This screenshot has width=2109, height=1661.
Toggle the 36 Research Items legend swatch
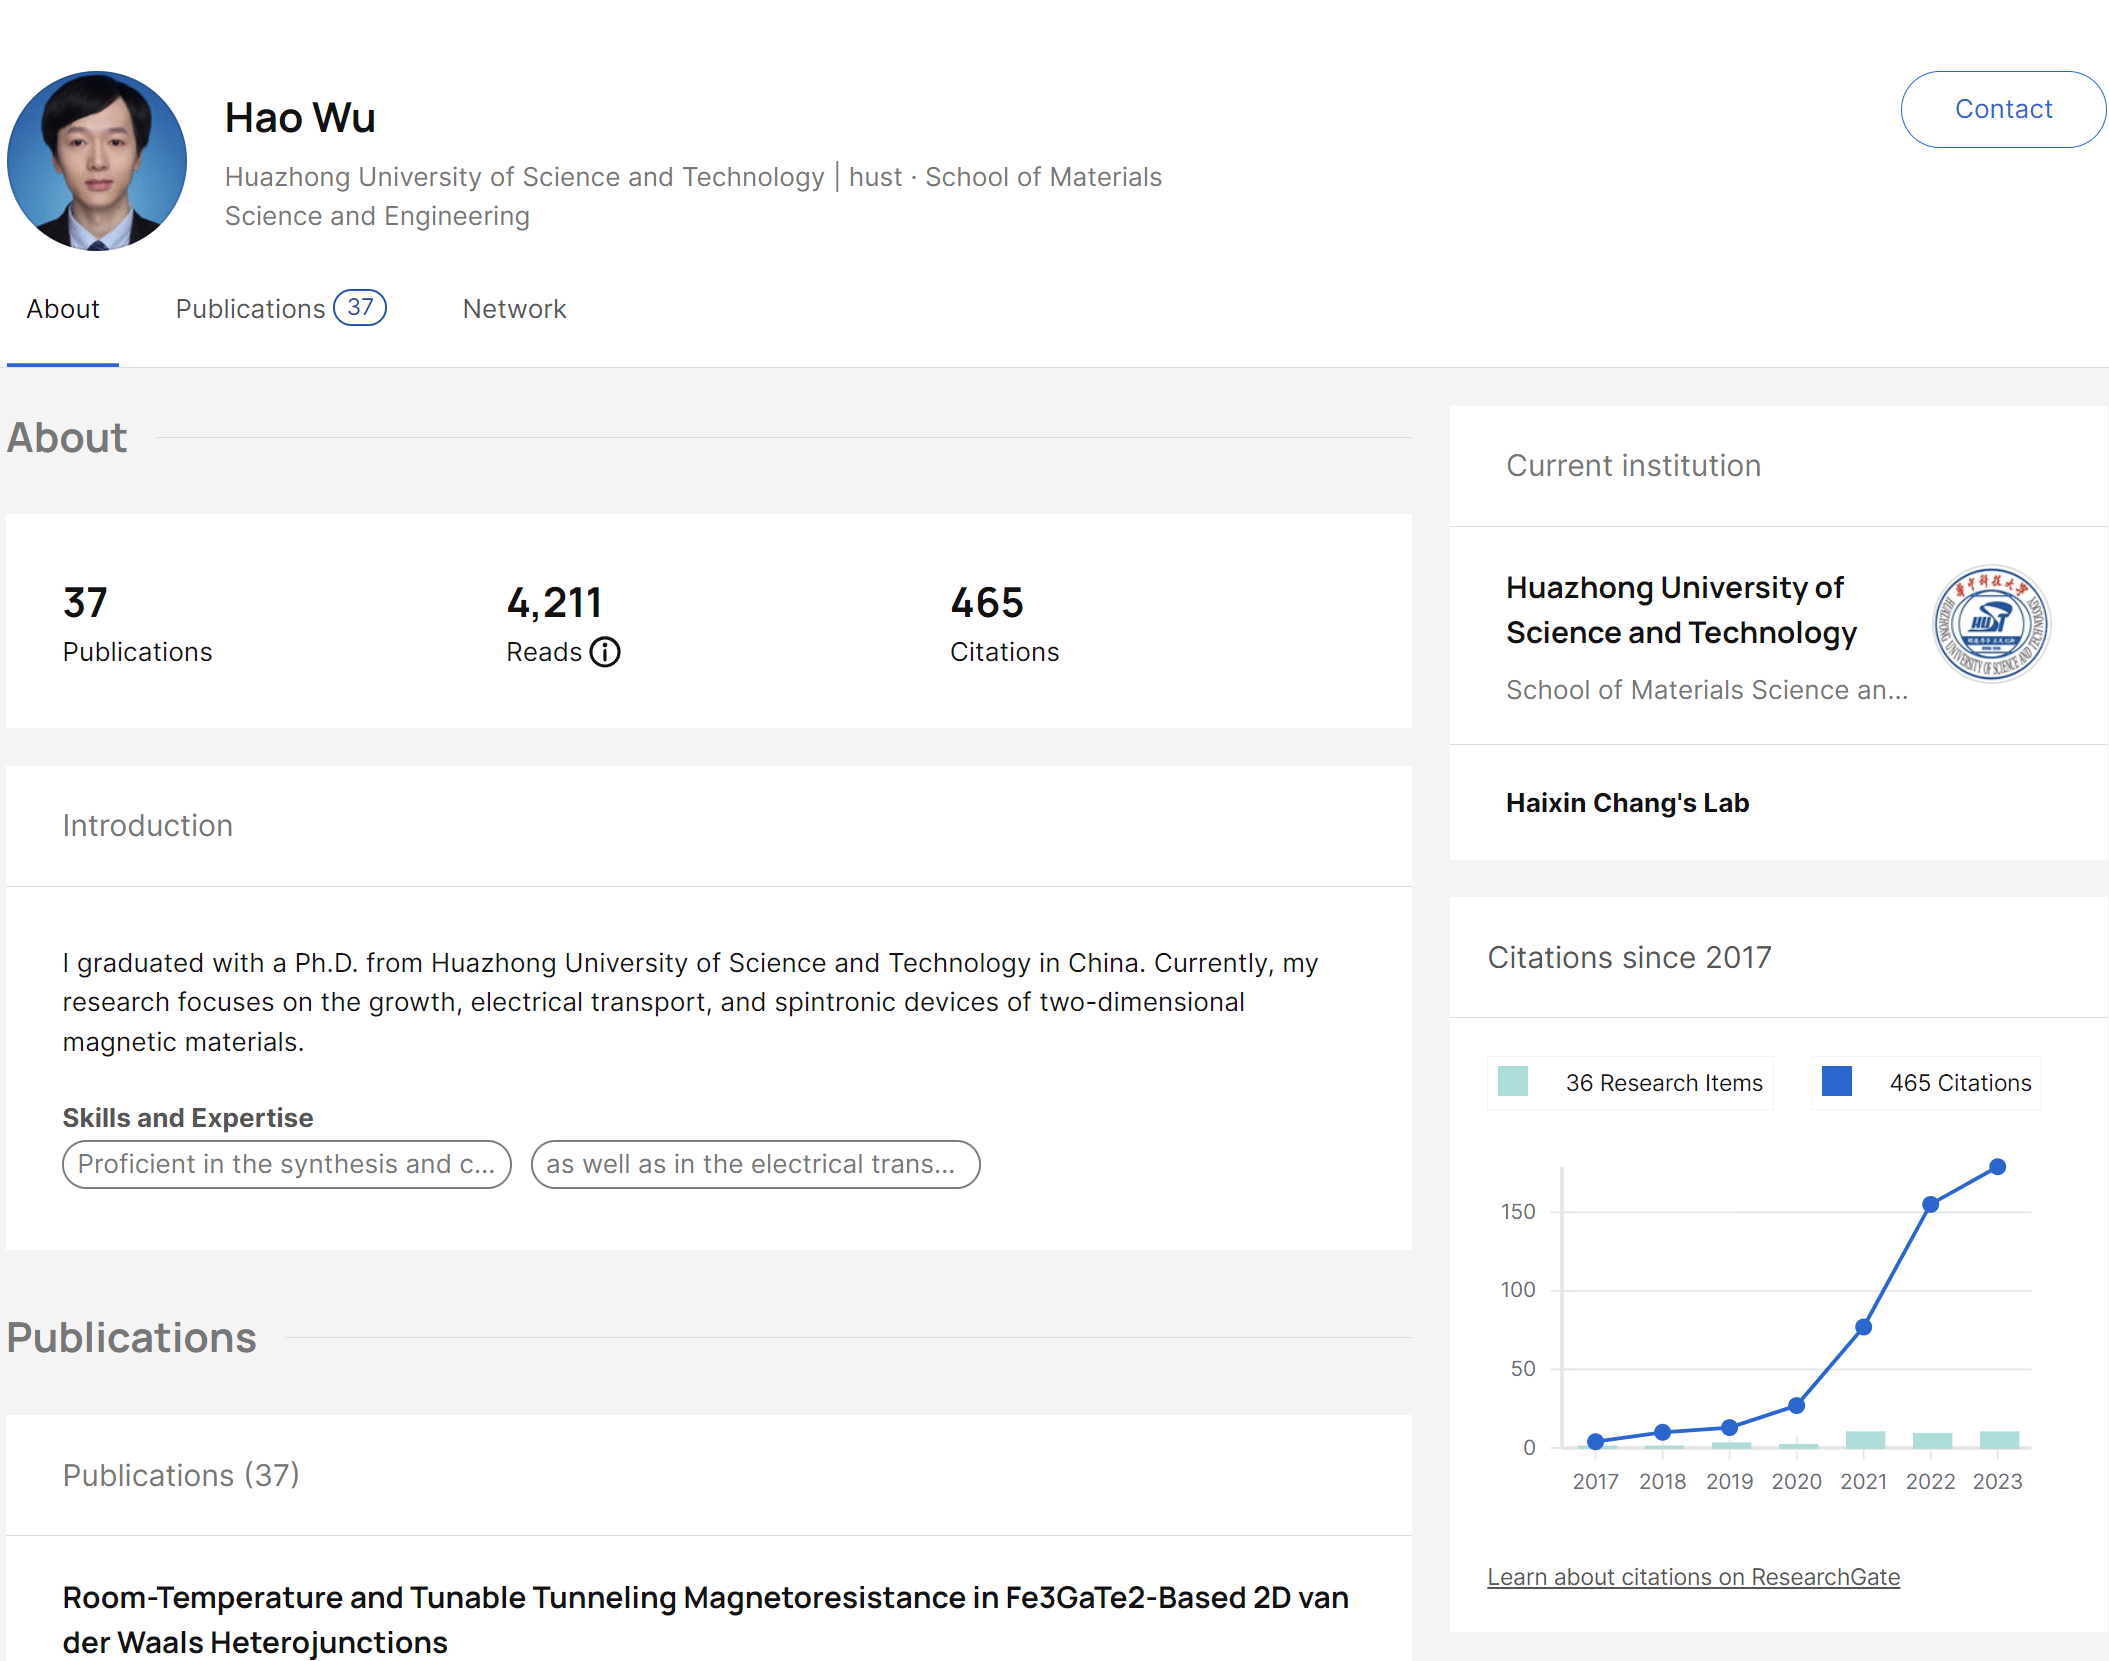tap(1513, 1082)
